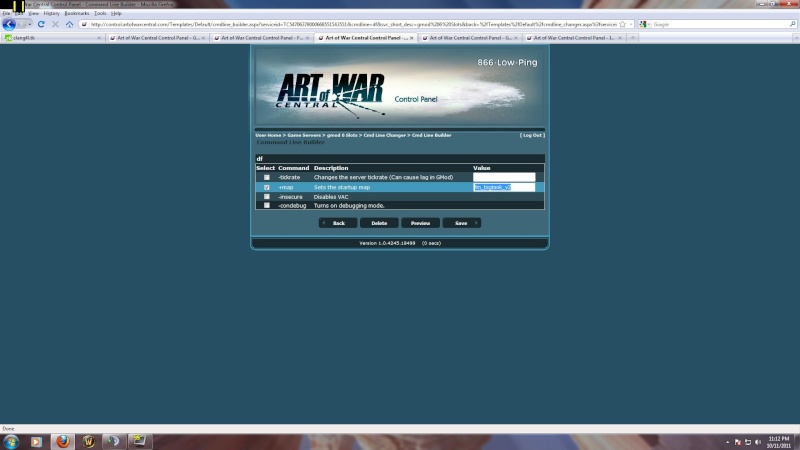Viewport: 800px width, 450px height.
Task: Click the Save button
Action: coord(461,223)
